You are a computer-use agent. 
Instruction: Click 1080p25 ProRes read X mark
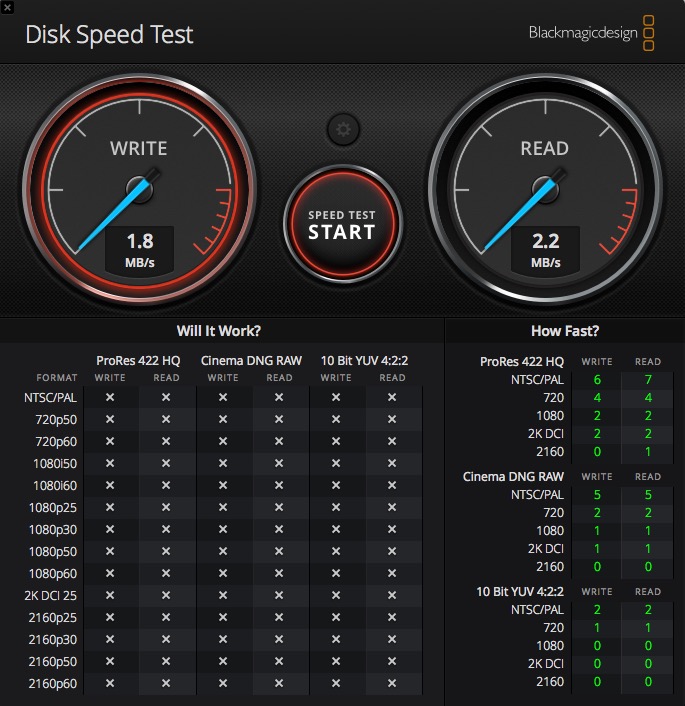click(166, 508)
